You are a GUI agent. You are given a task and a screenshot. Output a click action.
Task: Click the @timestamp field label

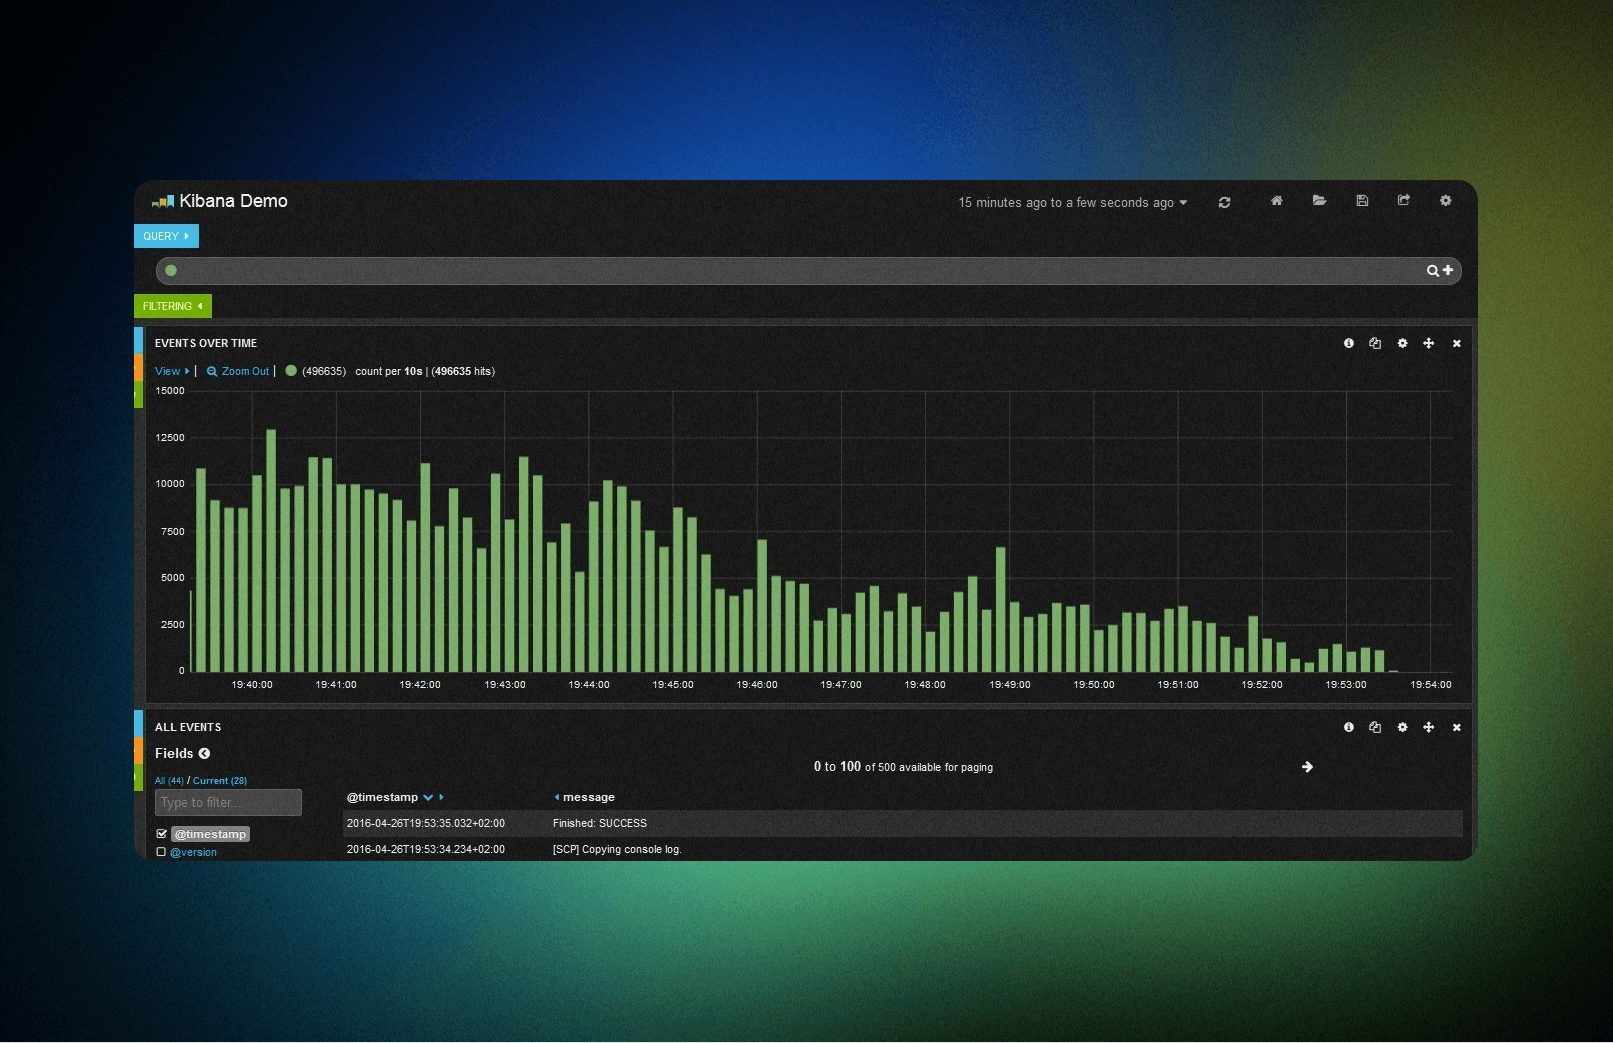point(210,834)
